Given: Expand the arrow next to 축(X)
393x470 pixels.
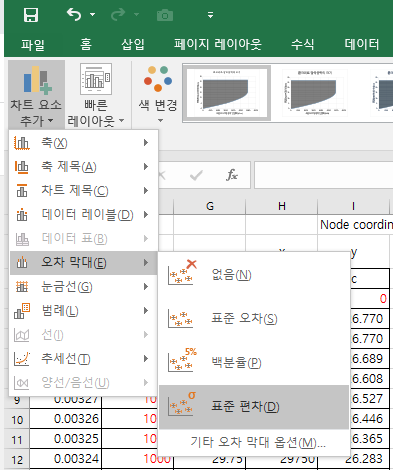Looking at the screenshot, I should tap(146, 143).
